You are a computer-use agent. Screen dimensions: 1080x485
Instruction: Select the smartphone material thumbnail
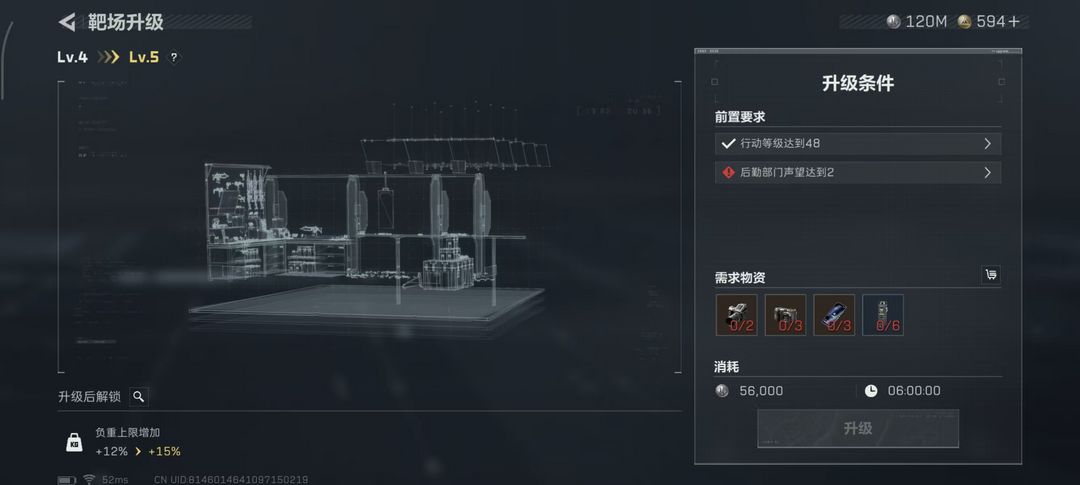pos(834,315)
